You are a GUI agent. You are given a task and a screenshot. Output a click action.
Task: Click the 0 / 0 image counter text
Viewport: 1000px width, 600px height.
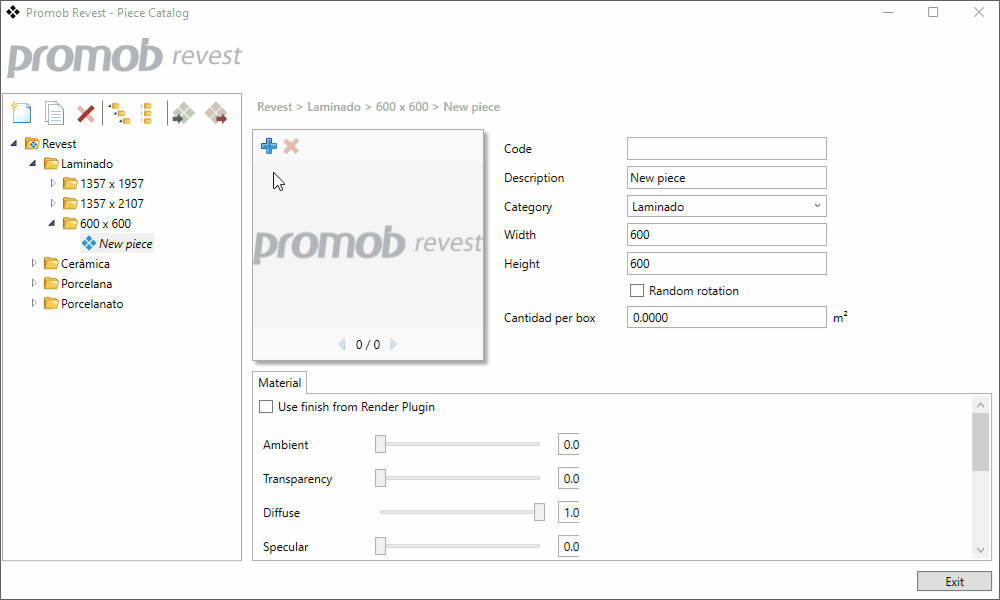point(368,344)
